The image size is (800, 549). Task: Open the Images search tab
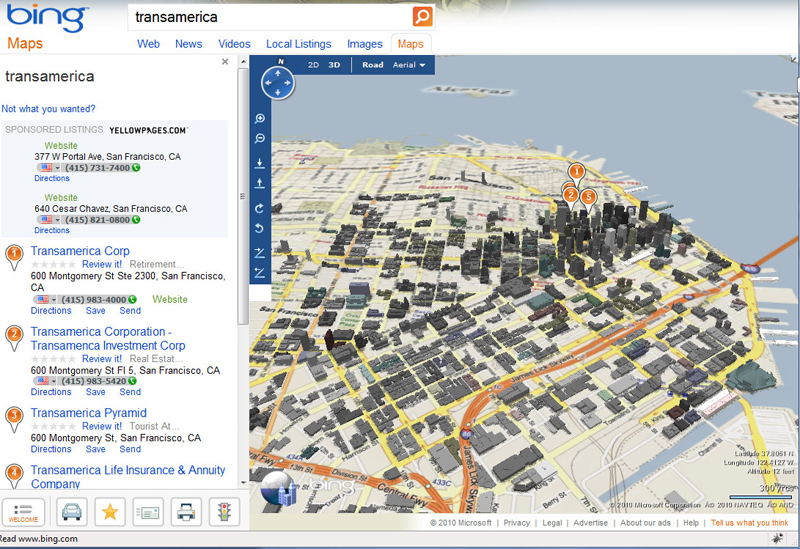pyautogui.click(x=364, y=44)
